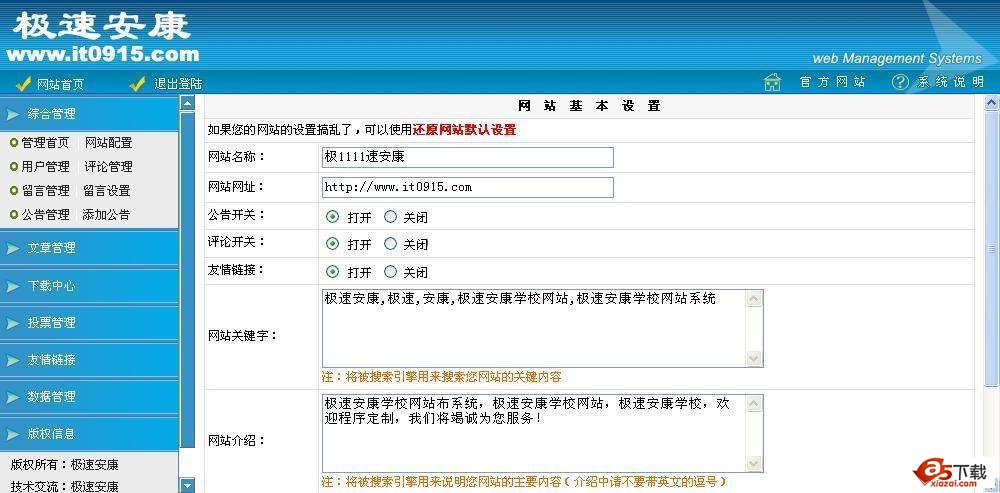Click the main page scrollbar thumb
The width and height of the screenshot is (1000, 493).
[x=992, y=247]
